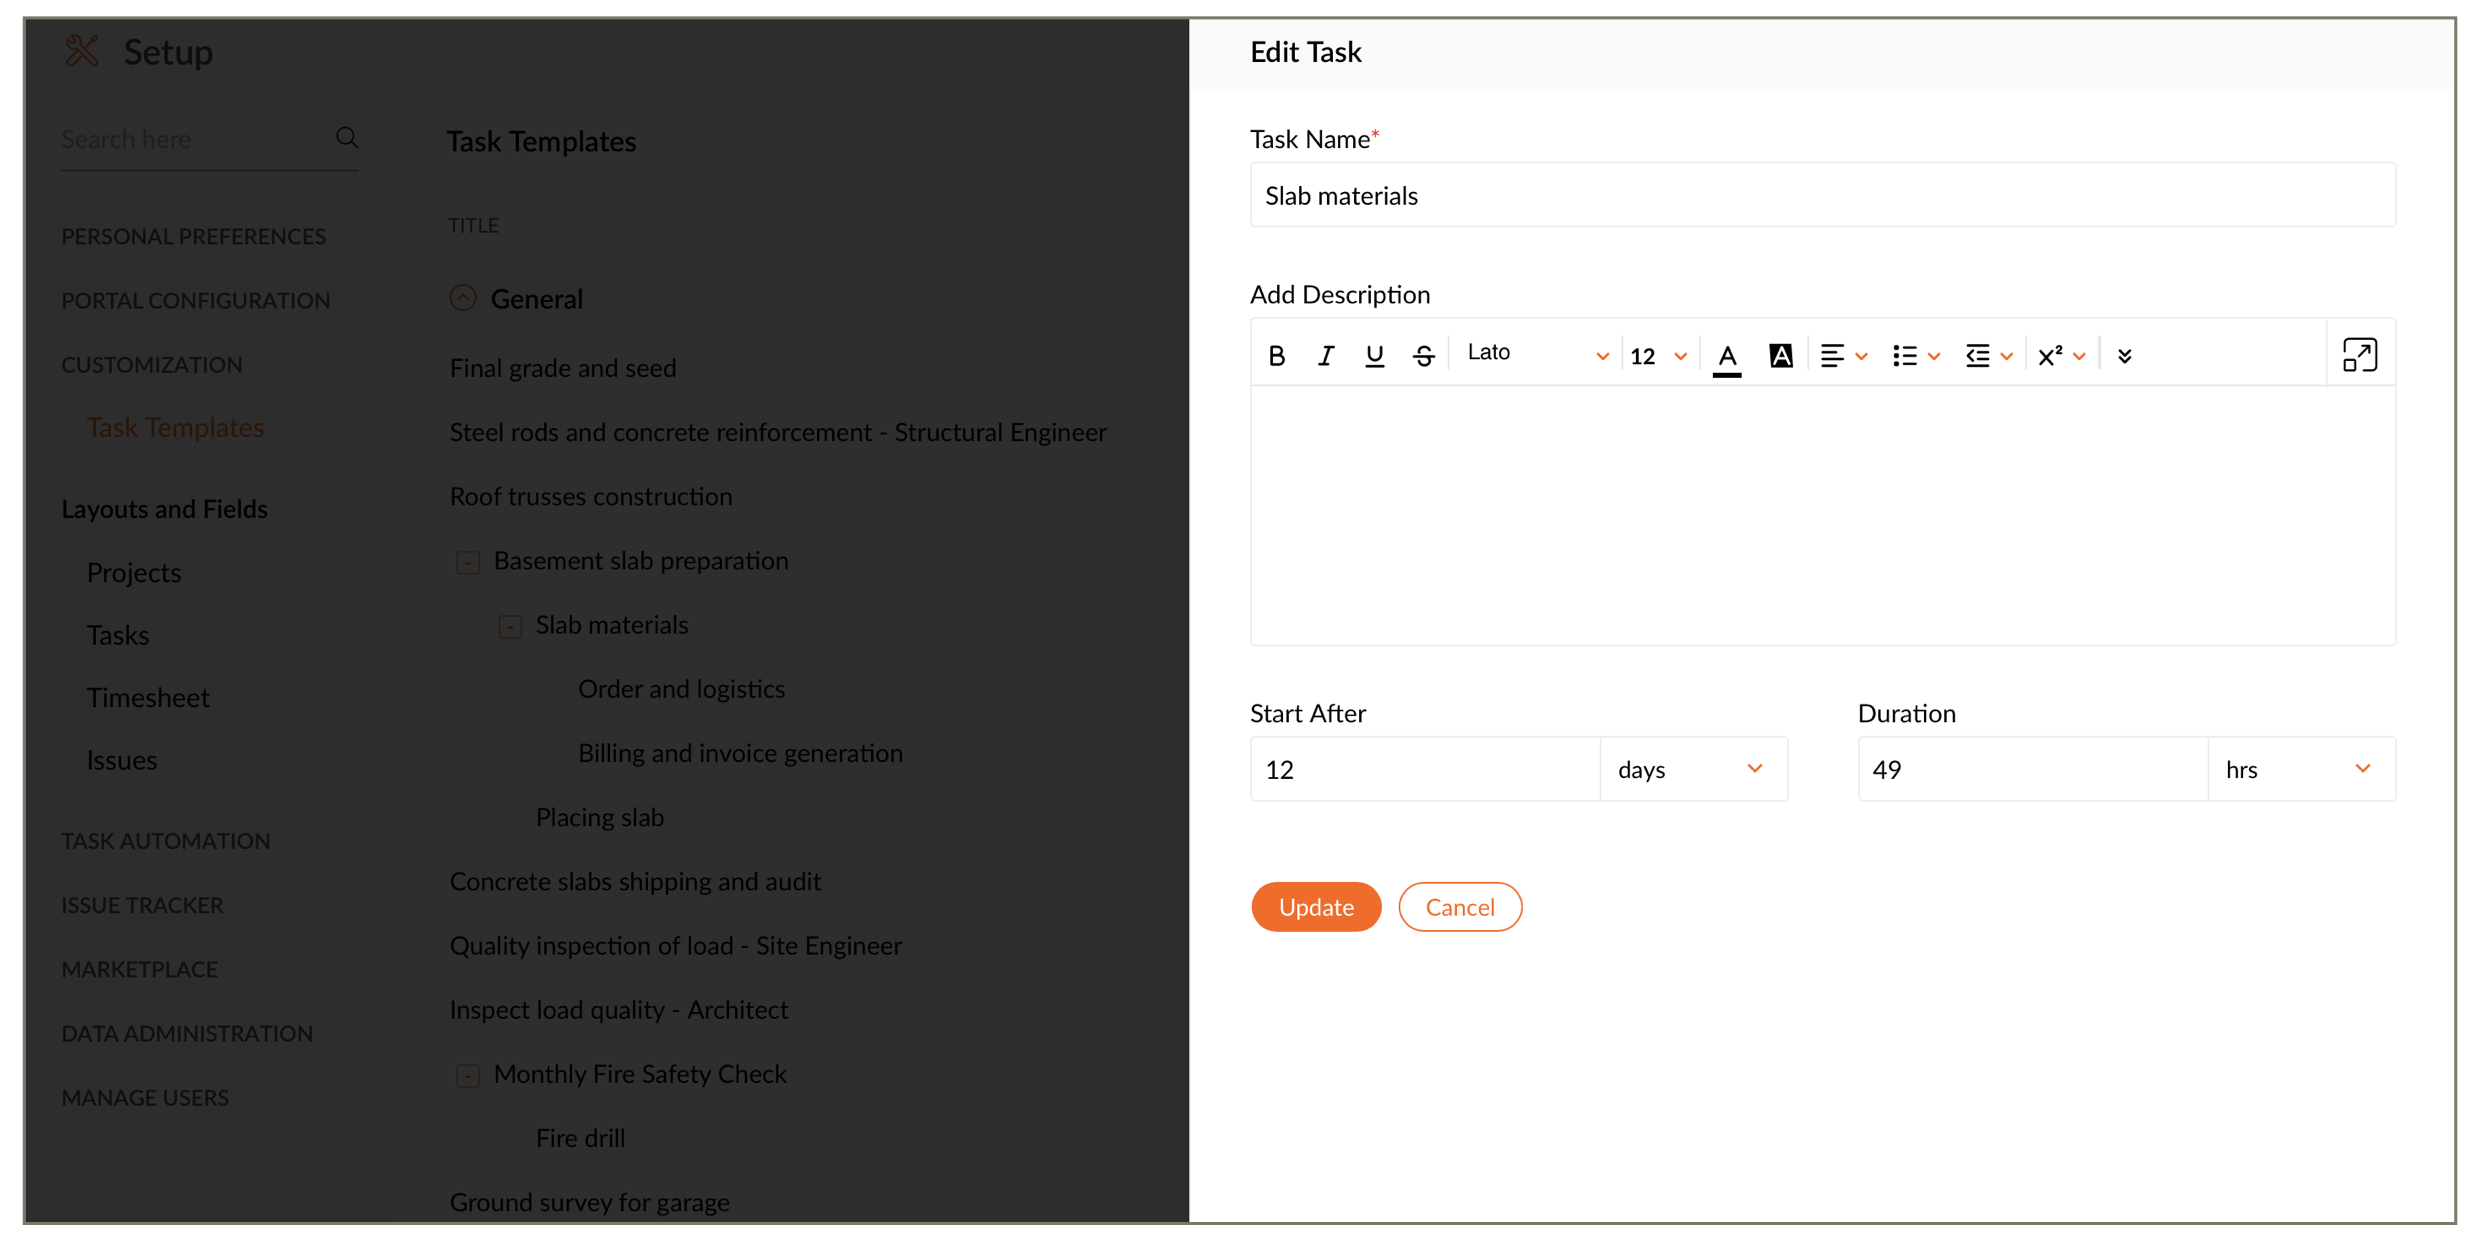Cancel editing the task

coord(1459,907)
